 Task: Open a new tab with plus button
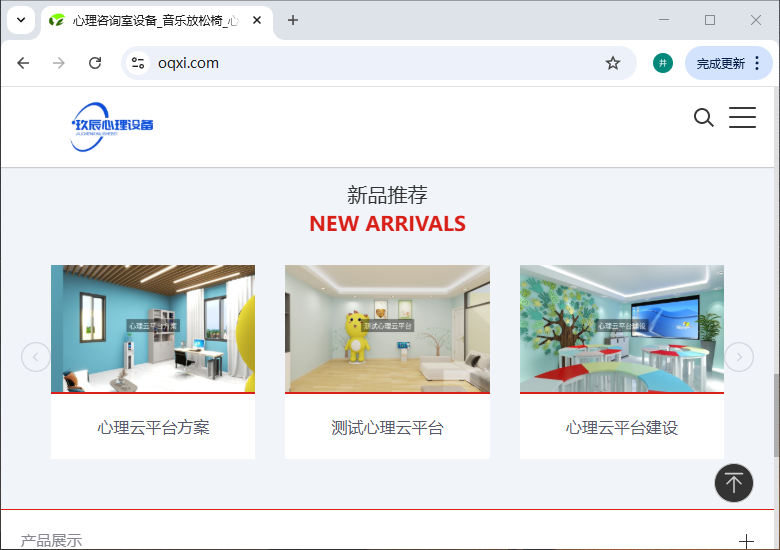293,20
